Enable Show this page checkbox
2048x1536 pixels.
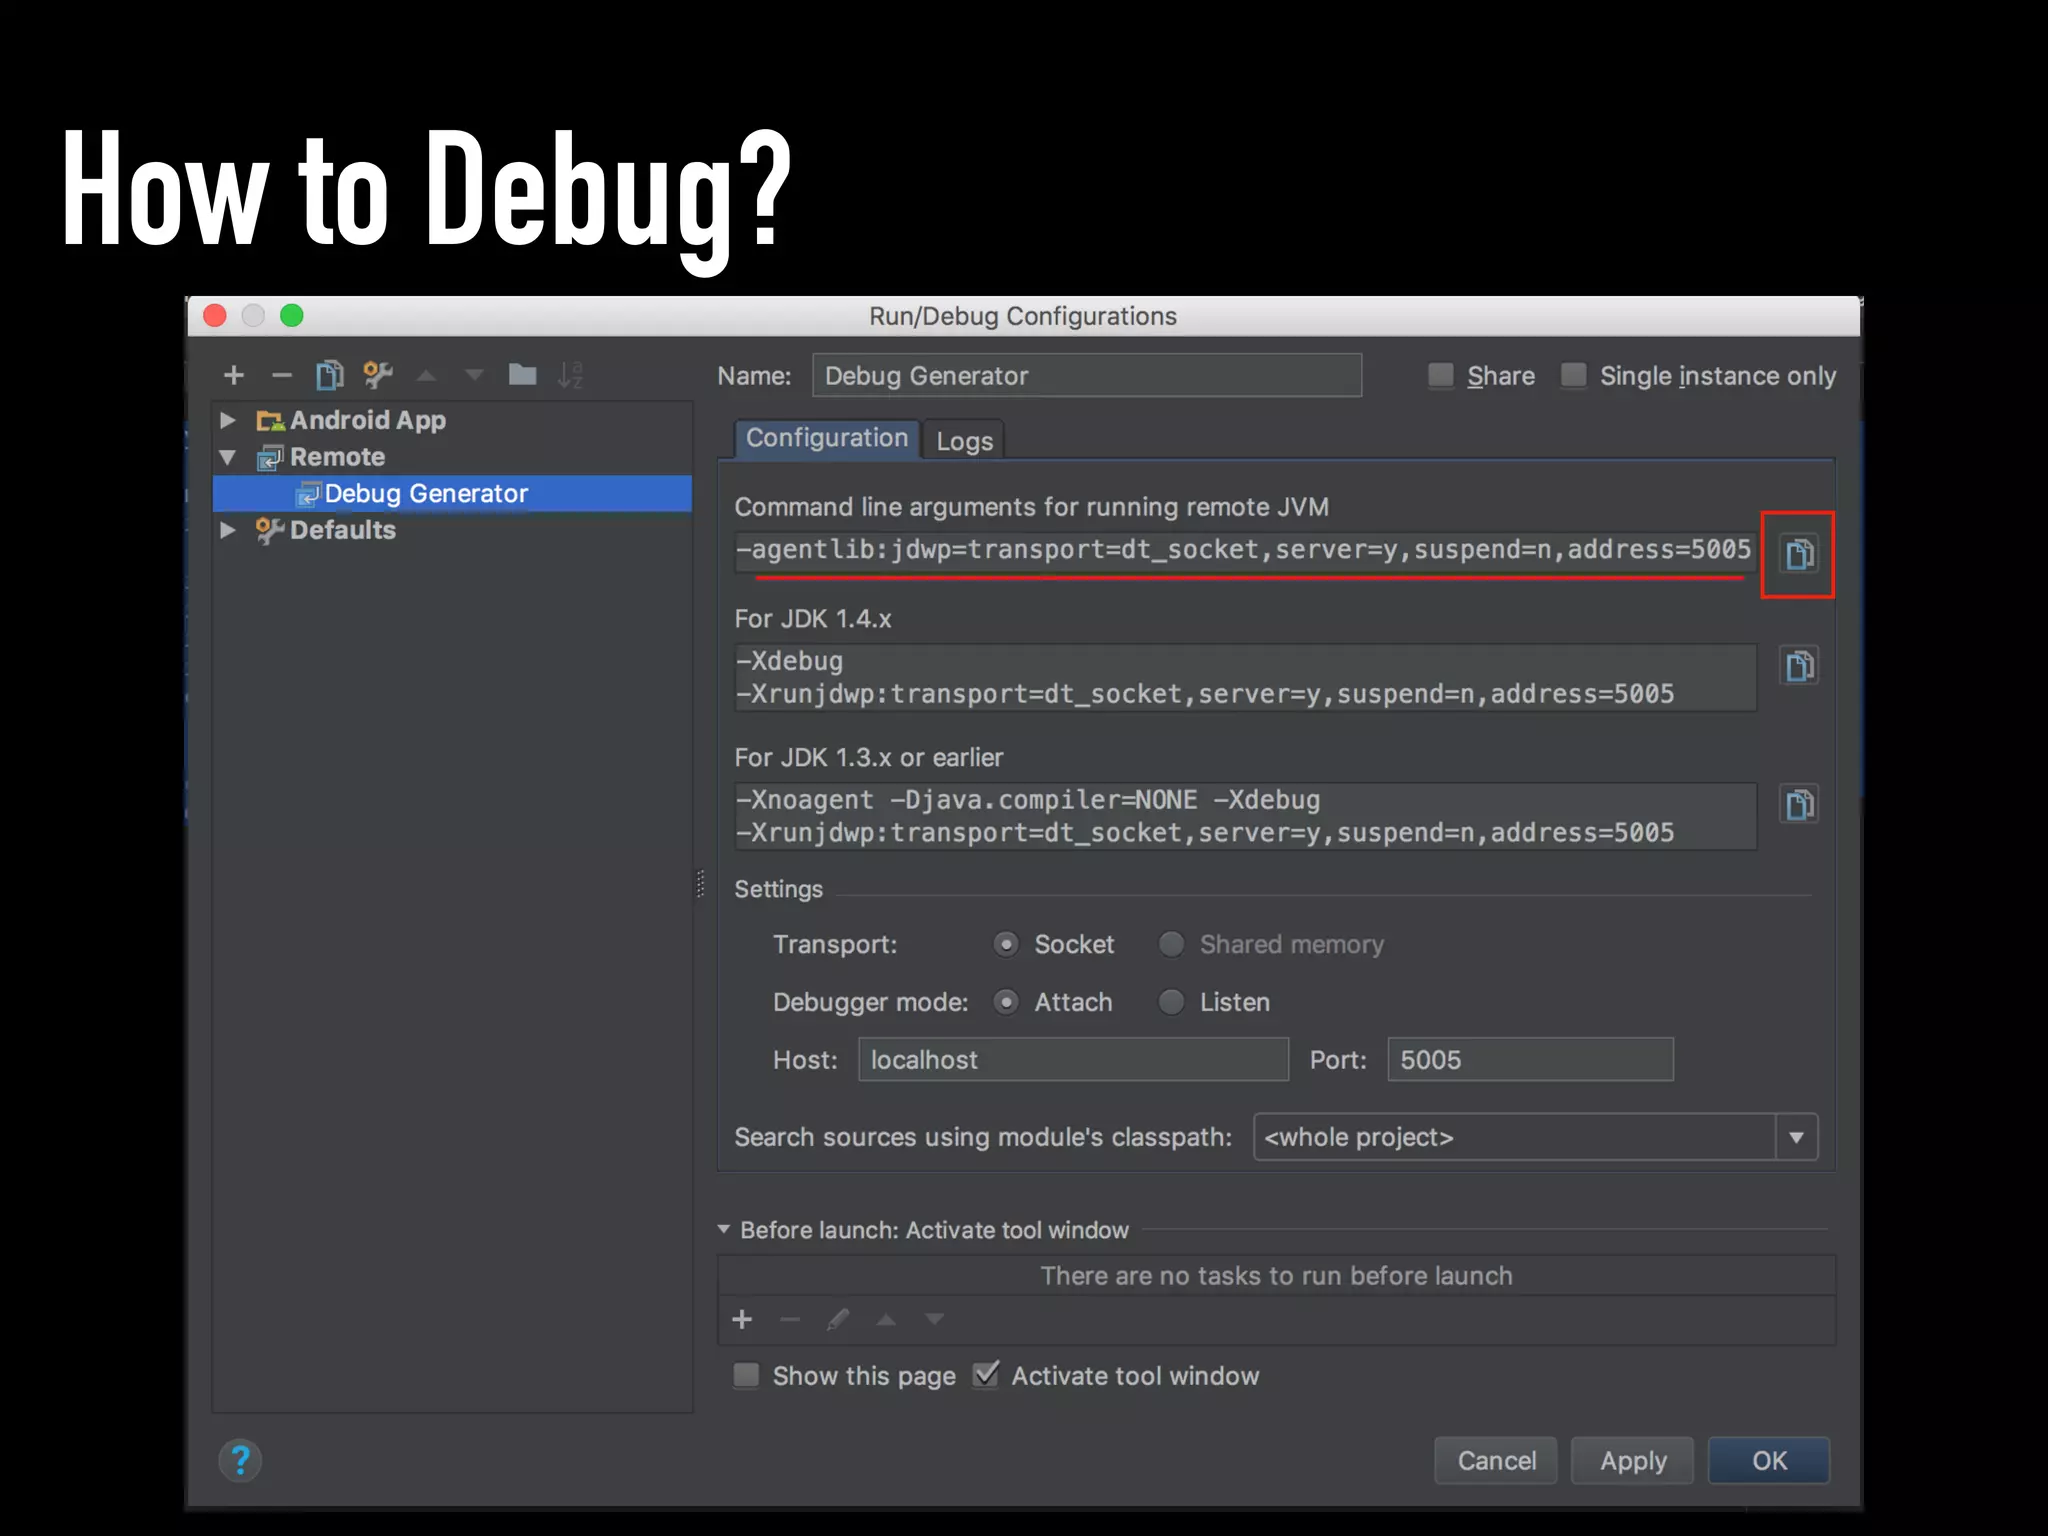point(746,1376)
